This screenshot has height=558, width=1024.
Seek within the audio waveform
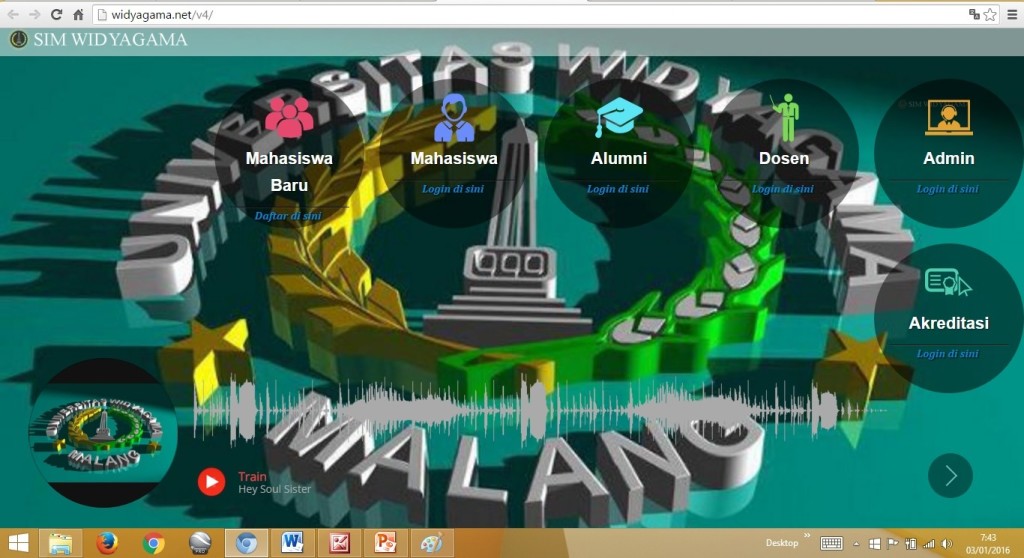tap(542, 410)
